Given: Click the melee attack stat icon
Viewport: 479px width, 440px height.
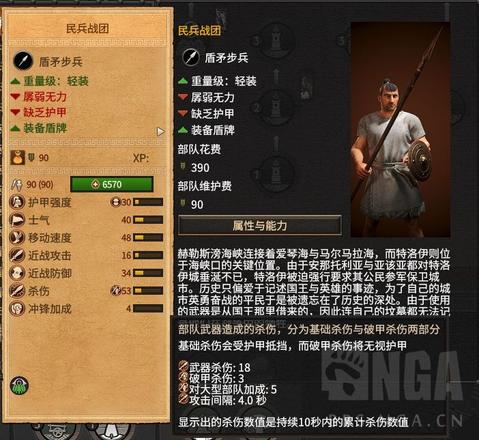Looking at the screenshot, I should pos(16,255).
